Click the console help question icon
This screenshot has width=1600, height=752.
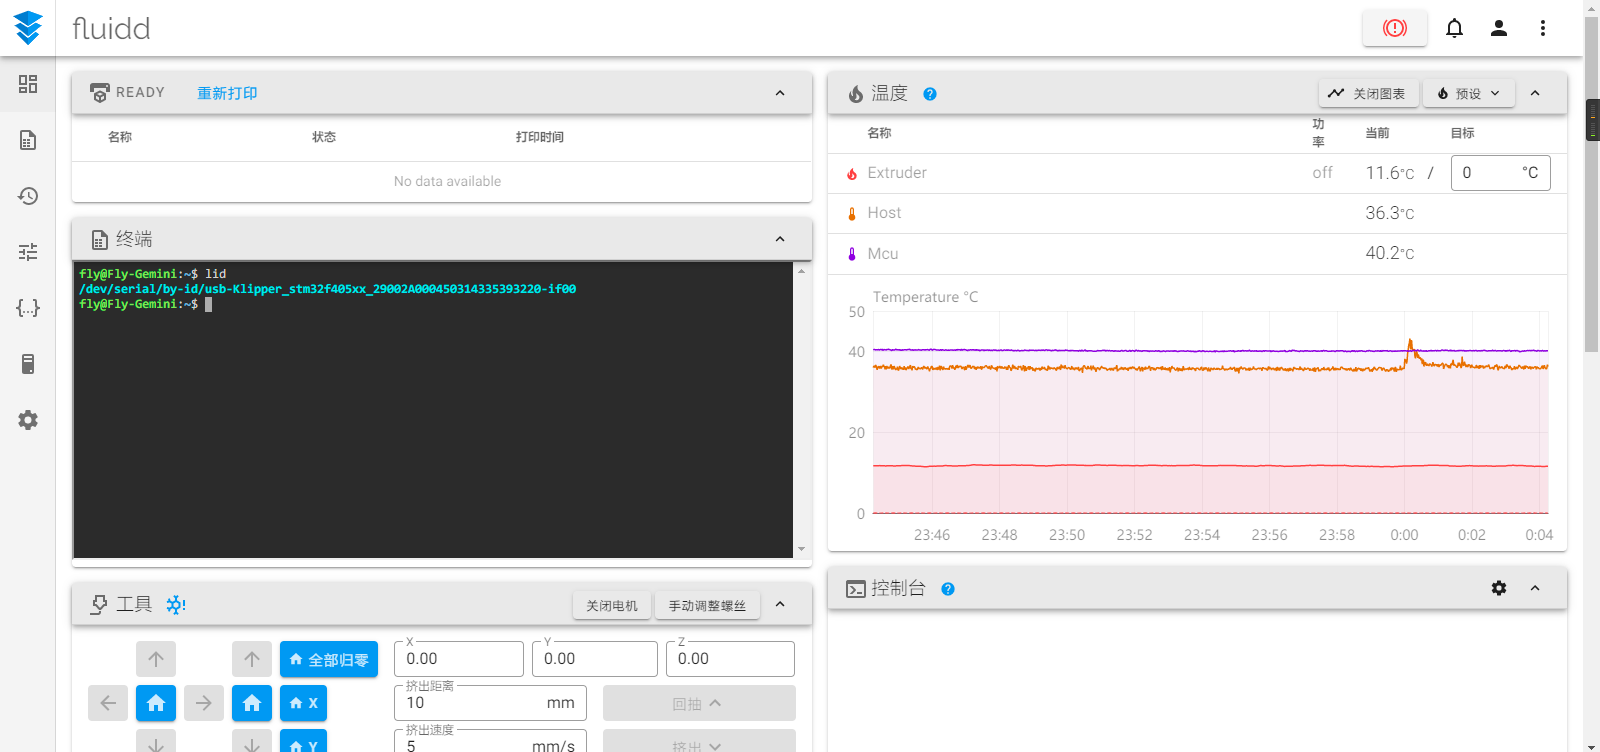click(948, 589)
